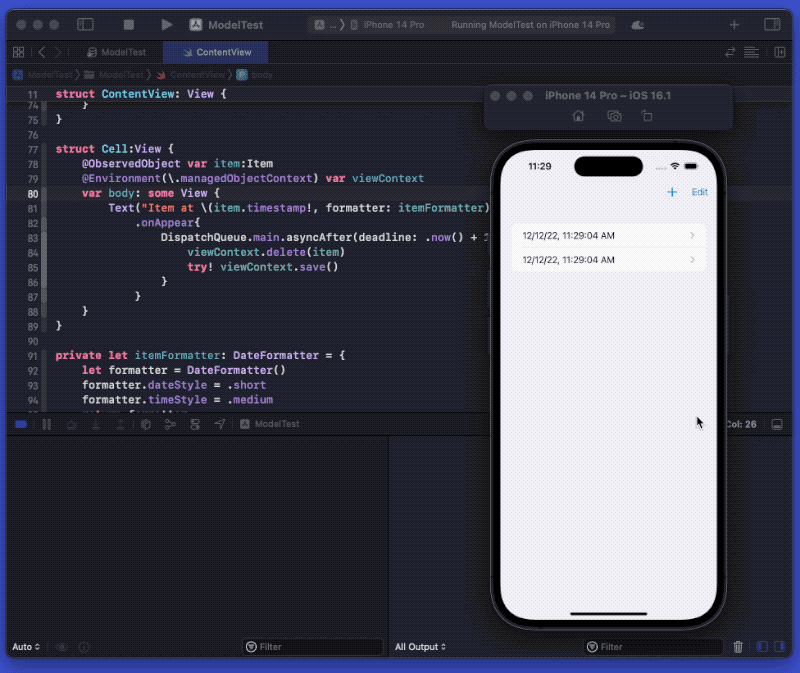This screenshot has width=800, height=673.
Task: Click the Simulator home indicator bar
Action: 608,614
